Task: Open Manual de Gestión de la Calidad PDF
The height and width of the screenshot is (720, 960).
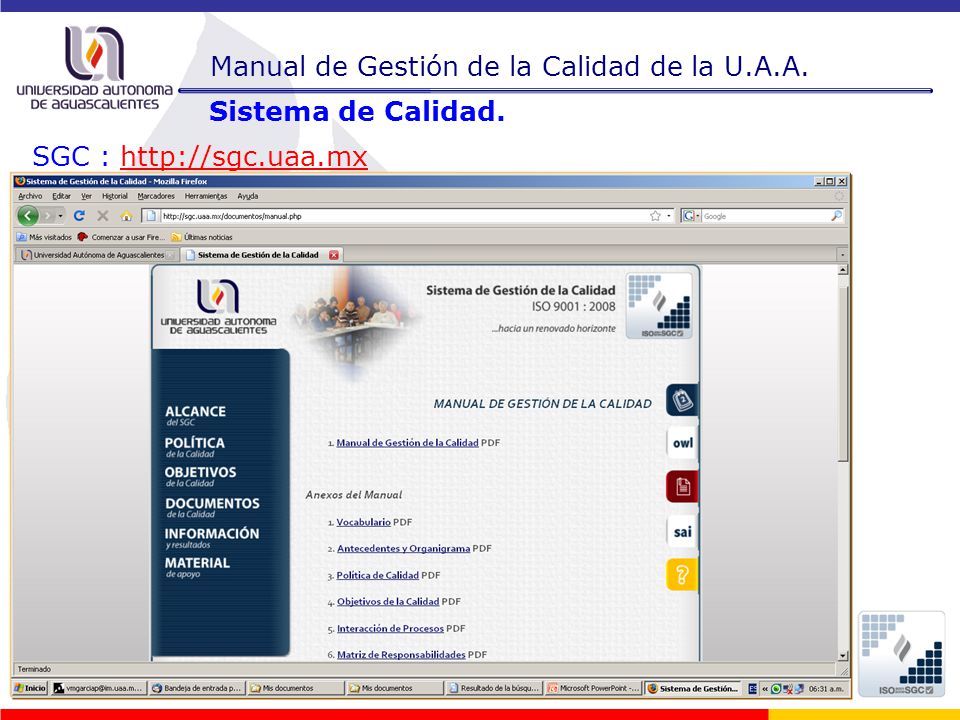Action: coord(407,443)
